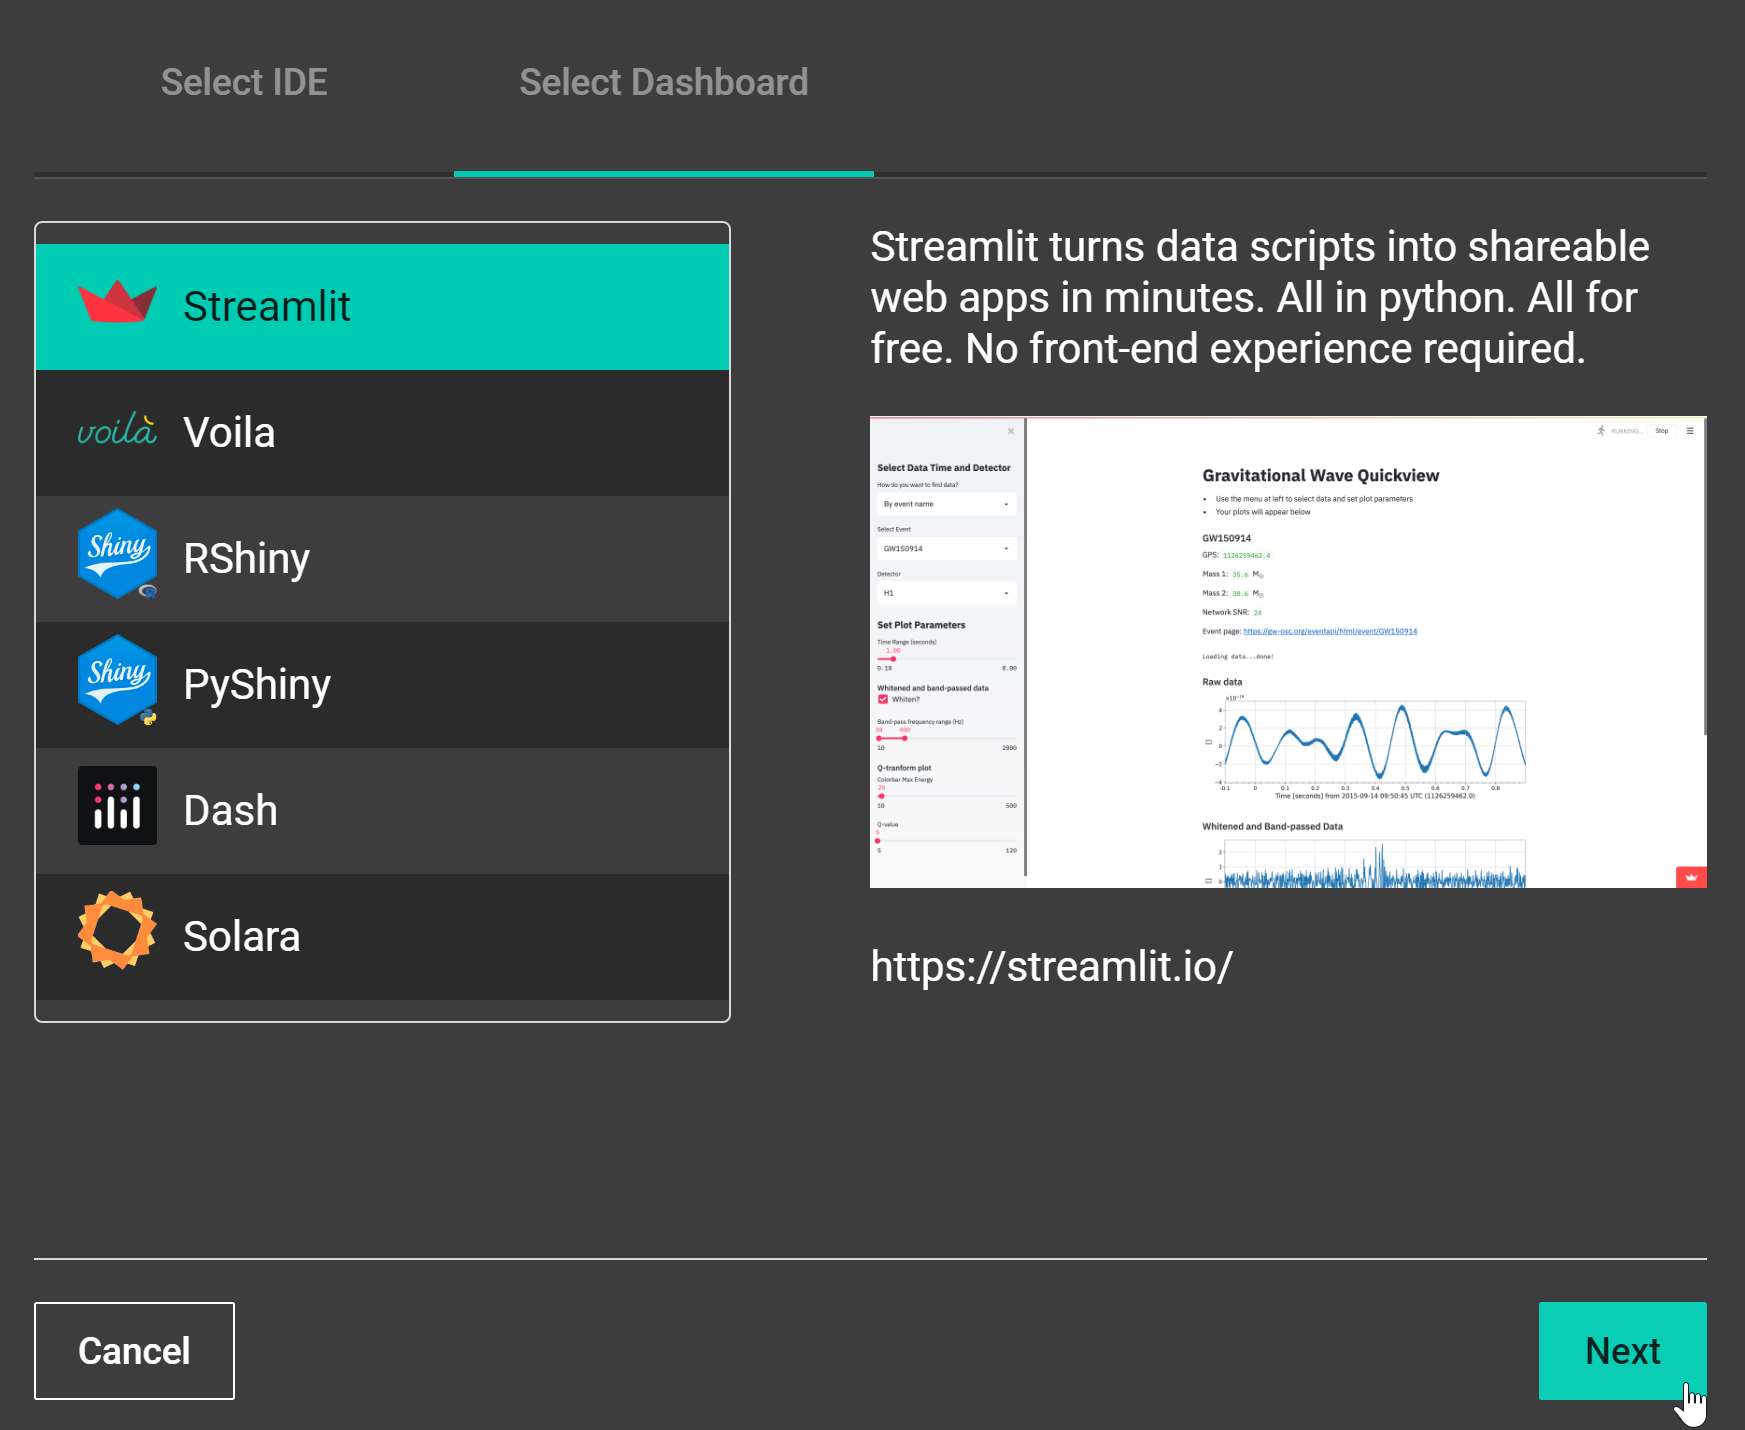The image size is (1745, 1430).
Task: Click the Dash bar-chart logo icon
Action: click(117, 806)
